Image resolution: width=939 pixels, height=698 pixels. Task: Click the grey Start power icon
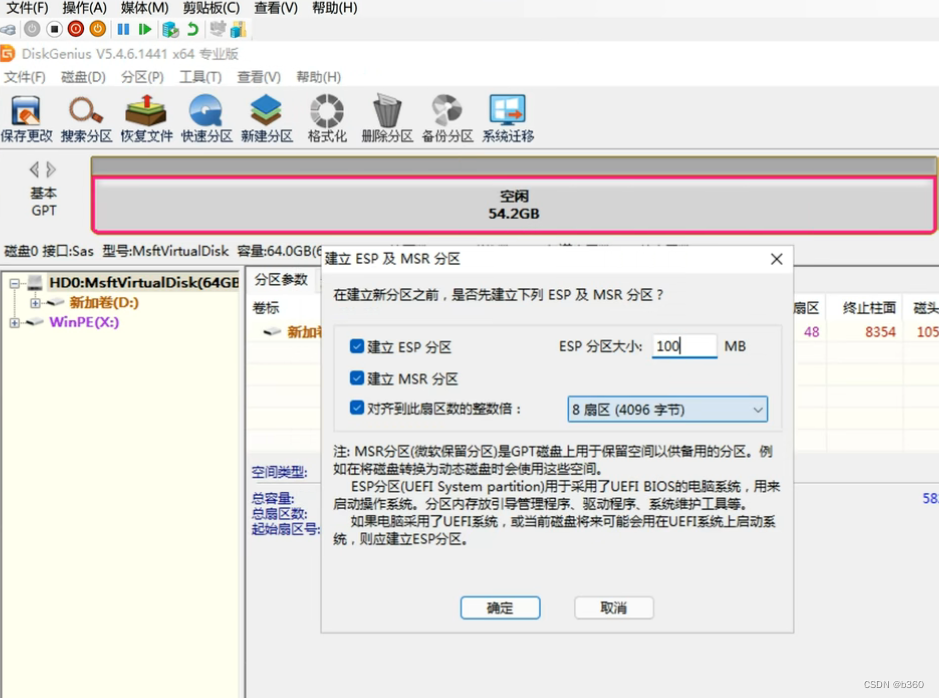32,29
